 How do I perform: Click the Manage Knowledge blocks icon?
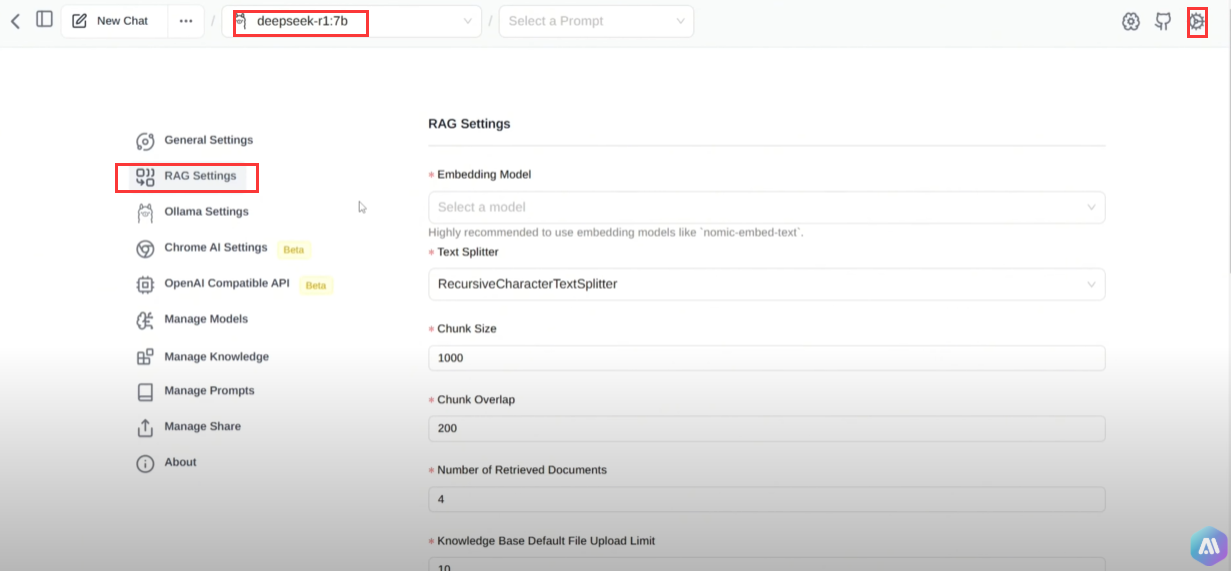pos(145,357)
